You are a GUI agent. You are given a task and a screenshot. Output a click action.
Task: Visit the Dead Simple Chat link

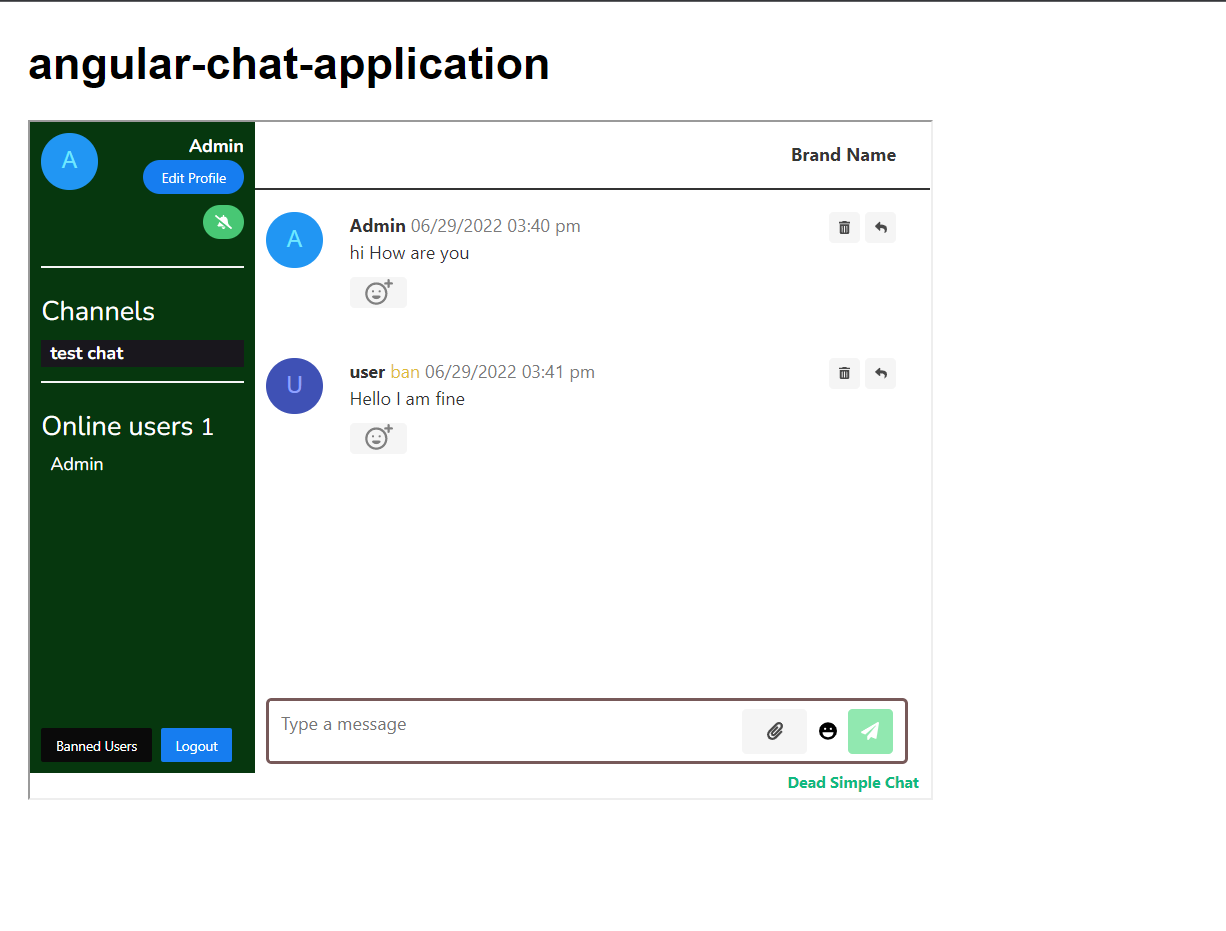coord(853,782)
